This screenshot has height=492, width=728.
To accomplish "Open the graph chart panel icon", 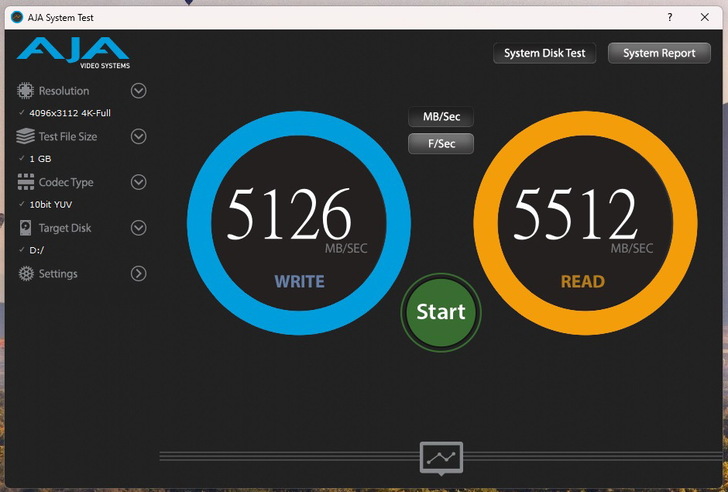I will (441, 458).
